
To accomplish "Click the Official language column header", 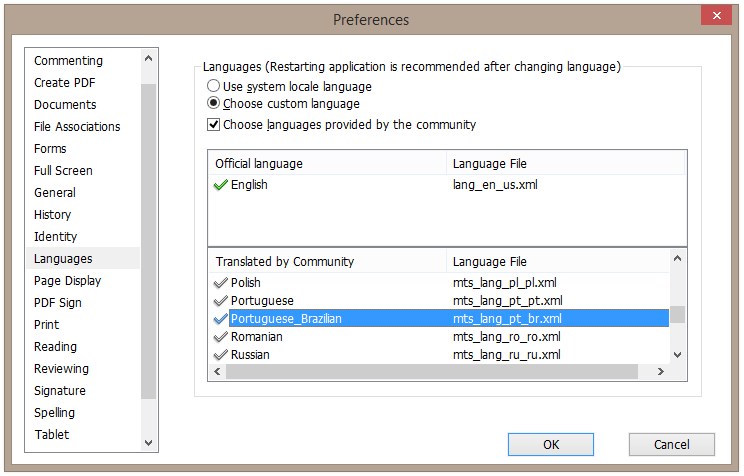I will click(327, 164).
